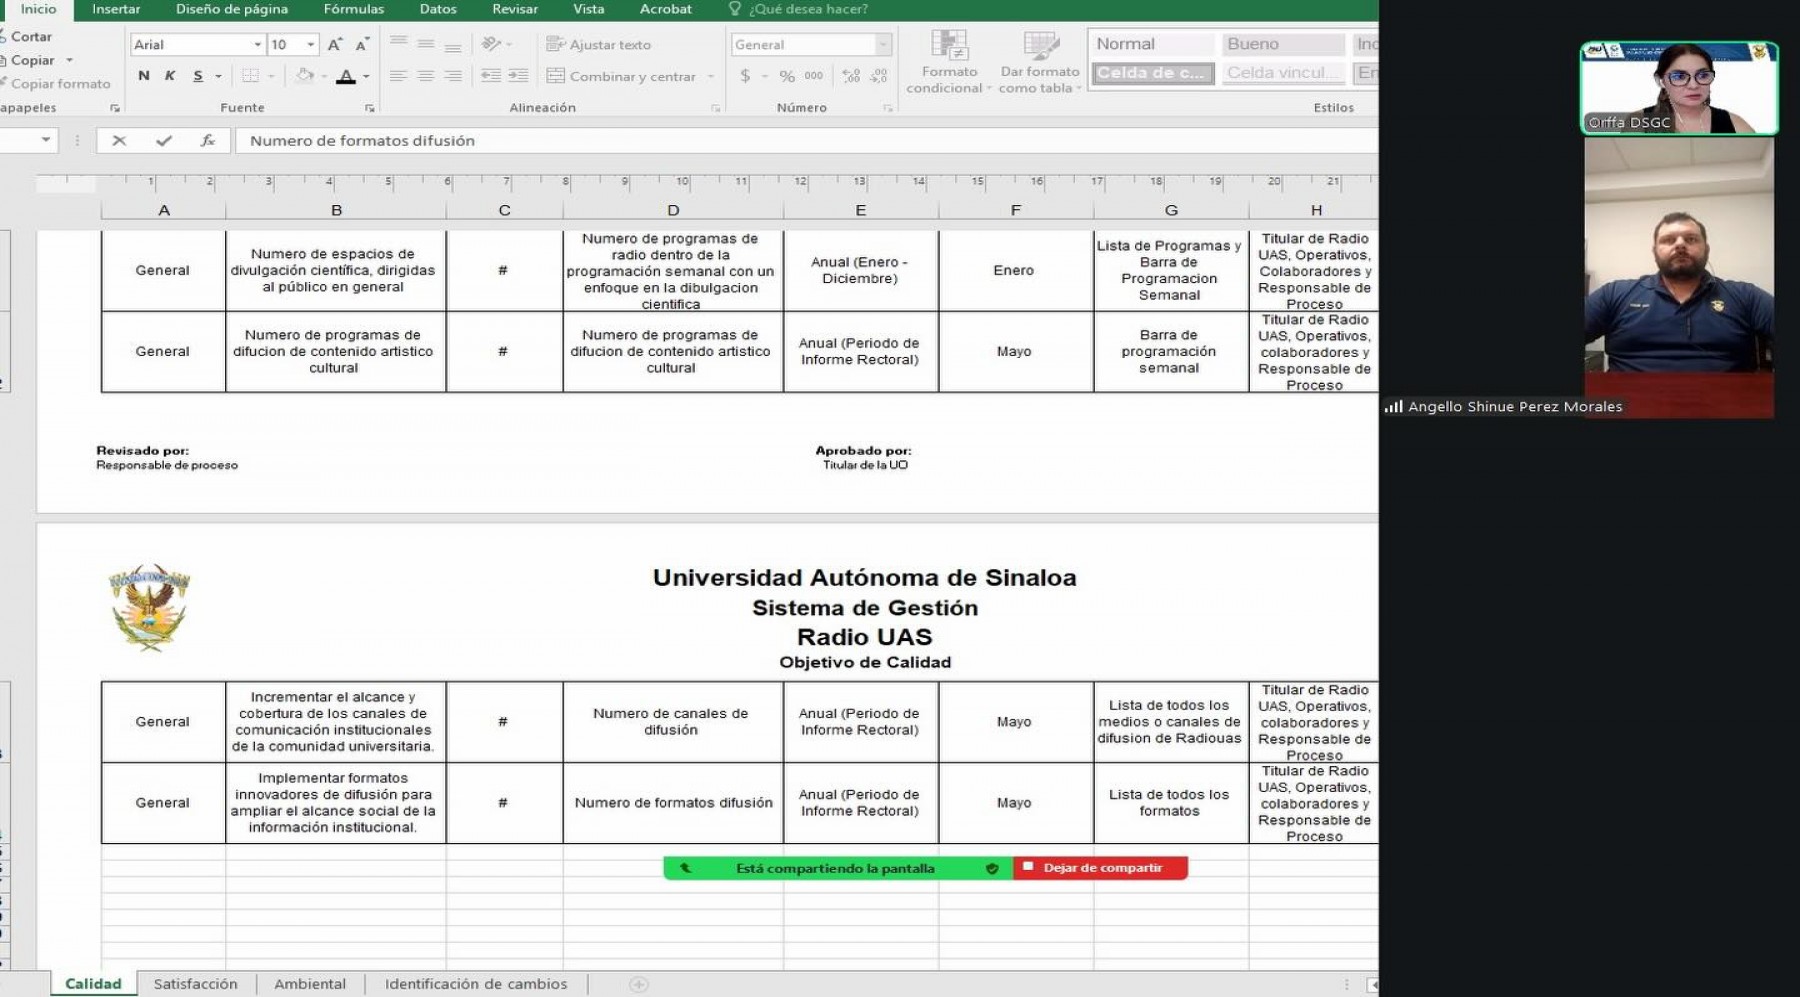Click the add new sheet plus icon
The height and width of the screenshot is (997, 1800).
coord(639,985)
